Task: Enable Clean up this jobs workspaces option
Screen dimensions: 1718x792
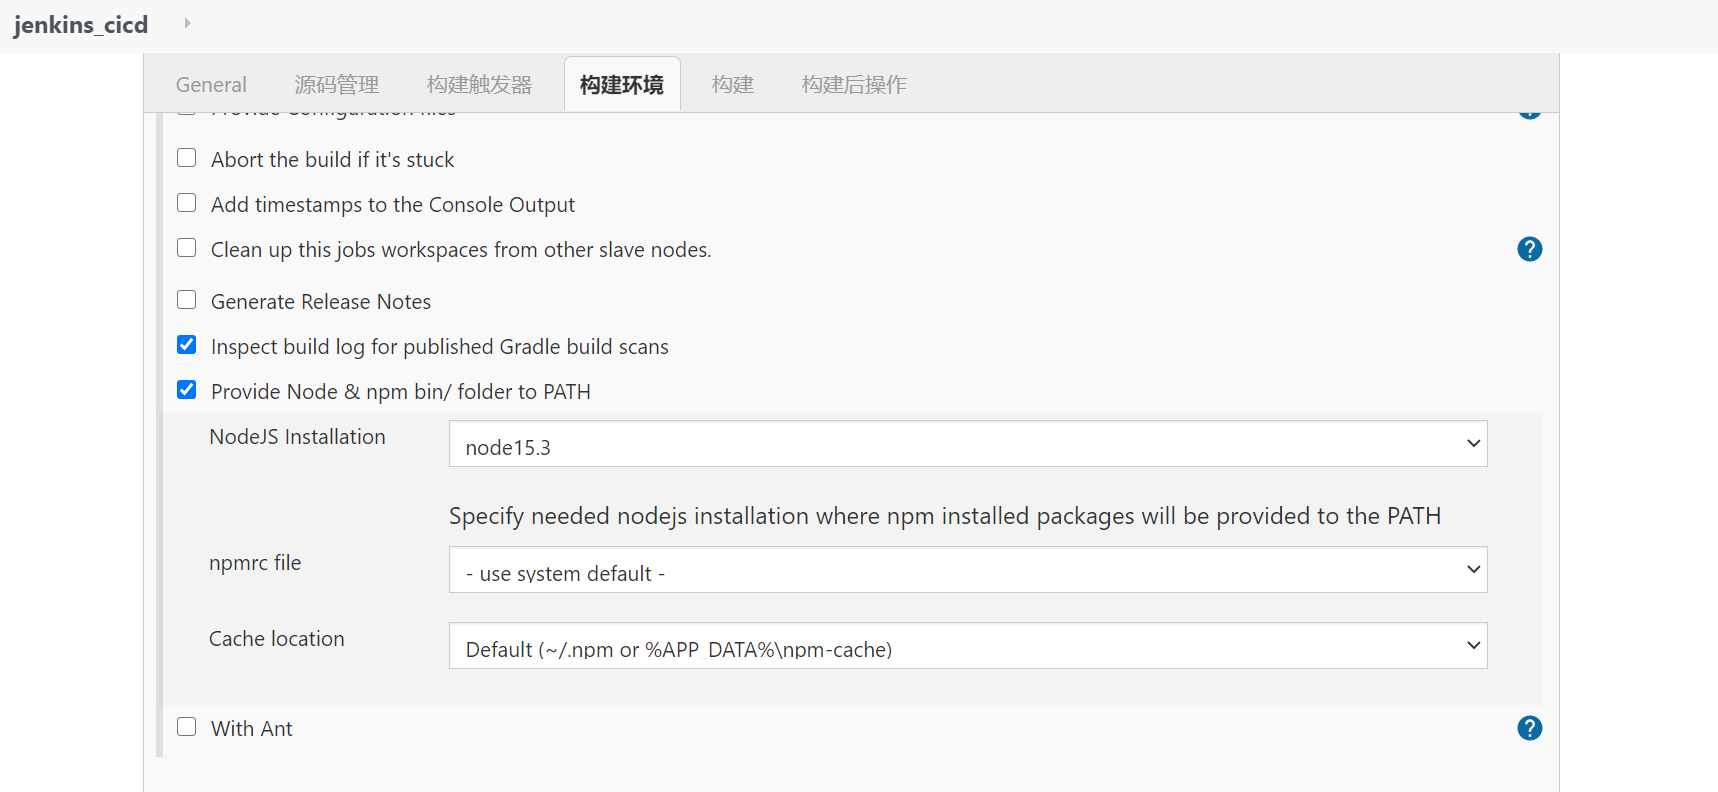Action: (x=187, y=248)
